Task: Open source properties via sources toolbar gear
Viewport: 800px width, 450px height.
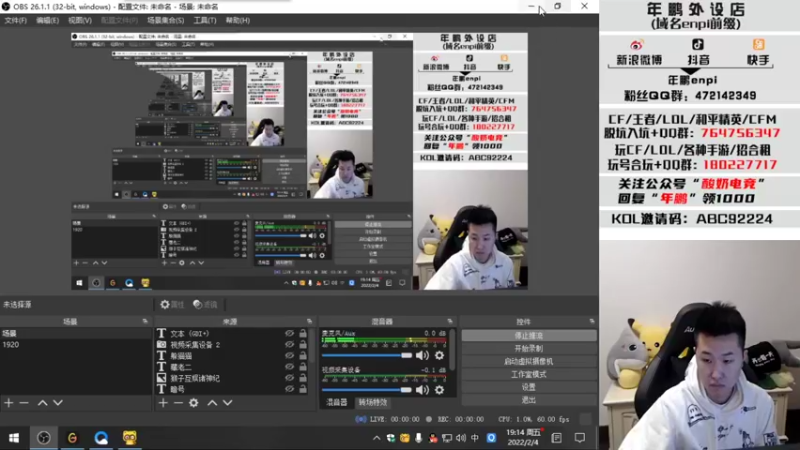Action: 193,403
